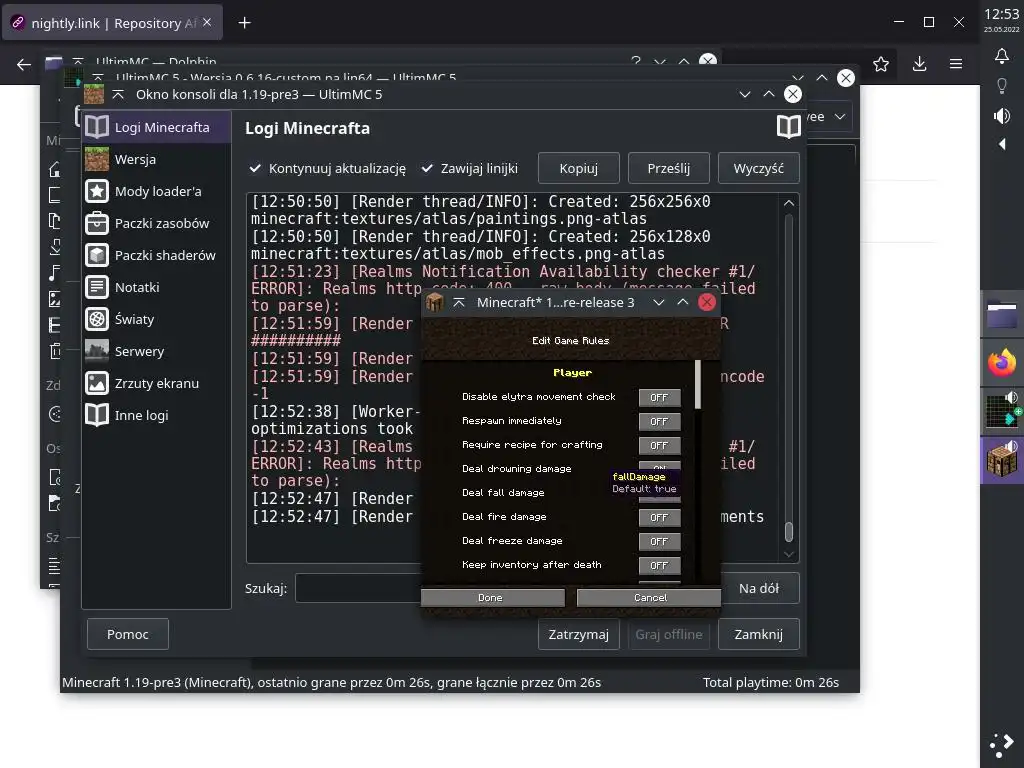Click the Serwery thumbnail icon
The height and width of the screenshot is (768, 1024).
click(97, 351)
